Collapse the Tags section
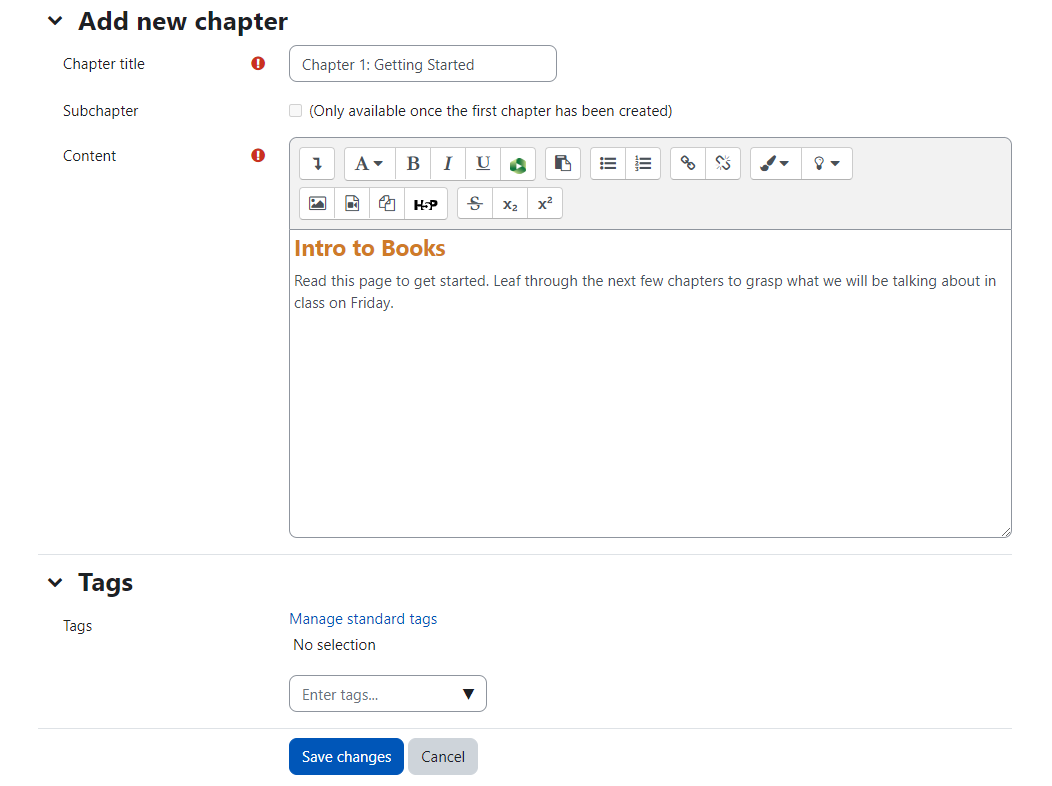Image resolution: width=1052 pixels, height=786 pixels. pyautogui.click(x=55, y=583)
